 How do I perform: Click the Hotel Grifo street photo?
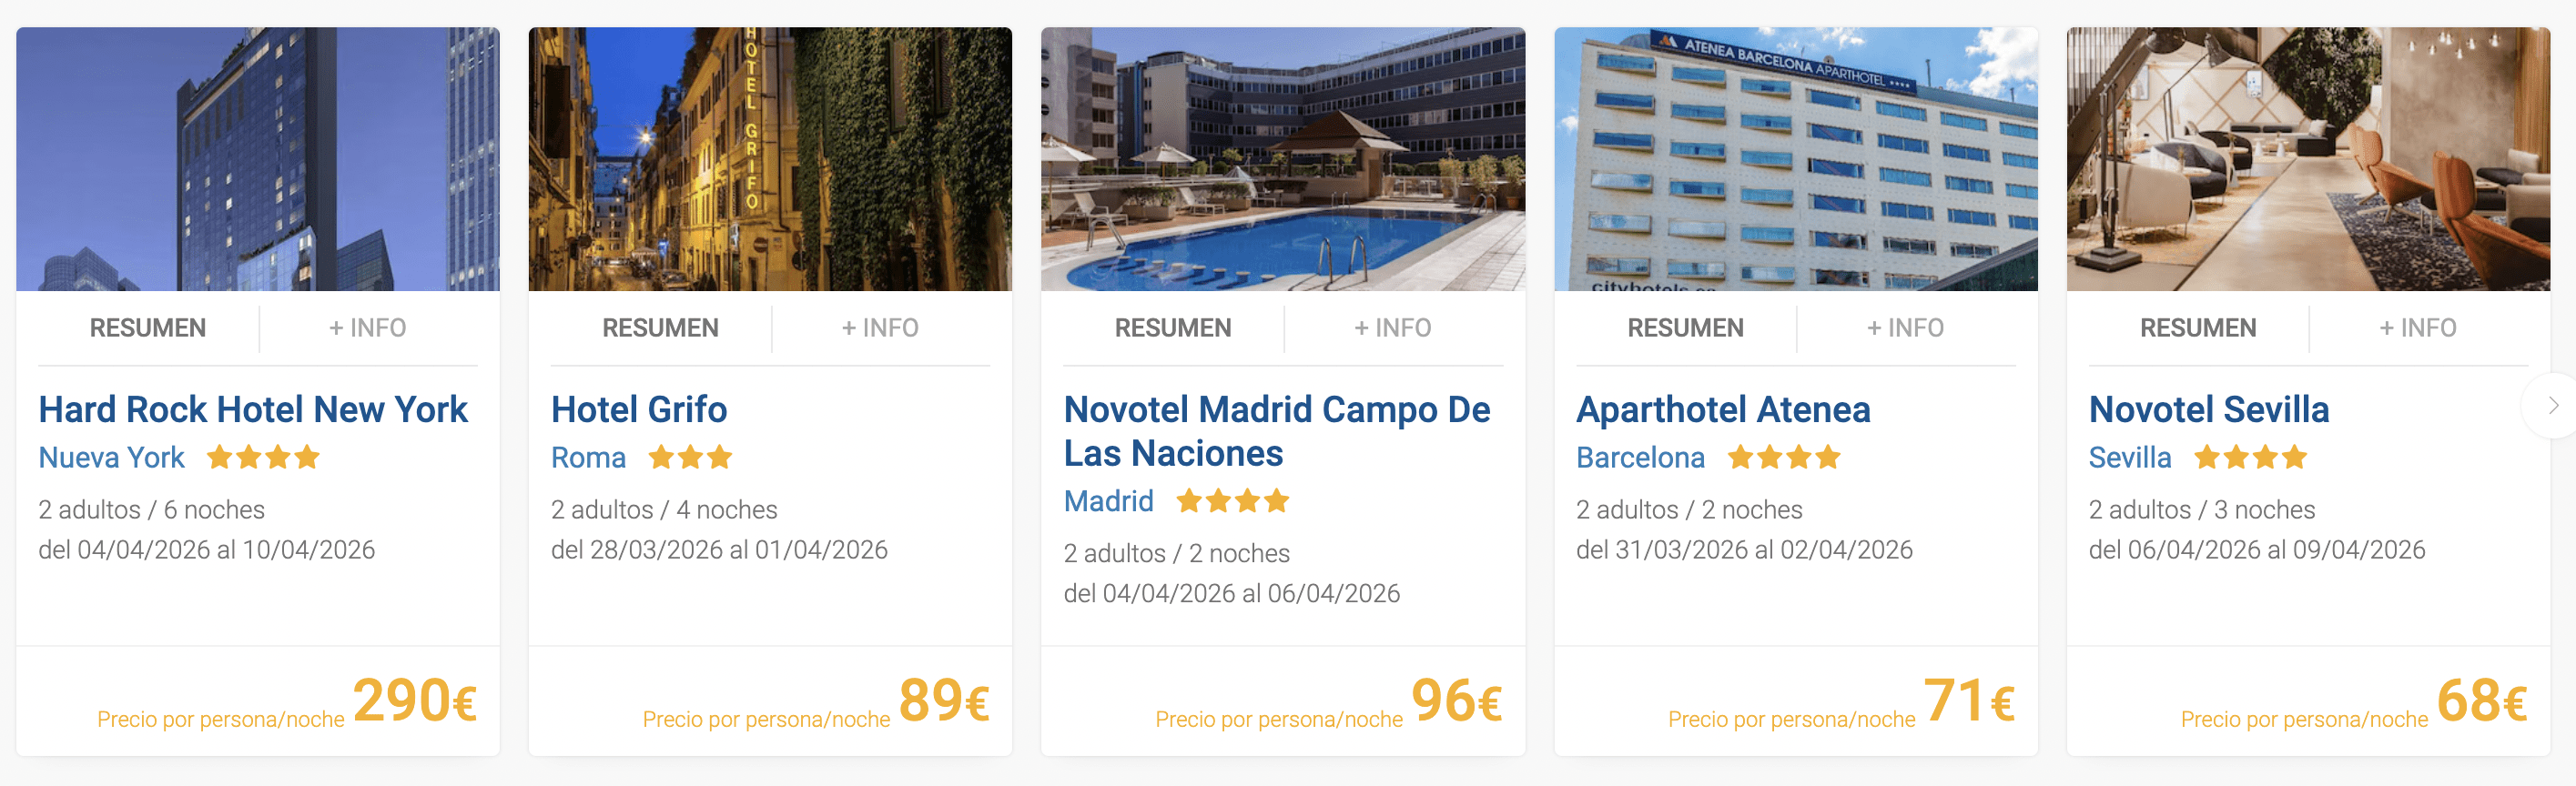point(770,159)
